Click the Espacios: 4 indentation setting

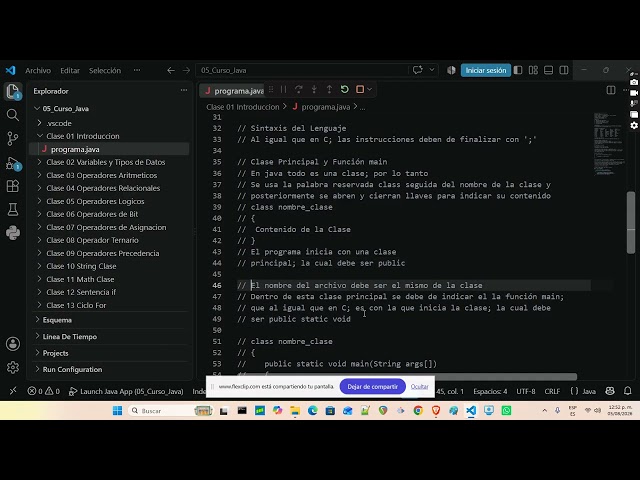pos(490,391)
